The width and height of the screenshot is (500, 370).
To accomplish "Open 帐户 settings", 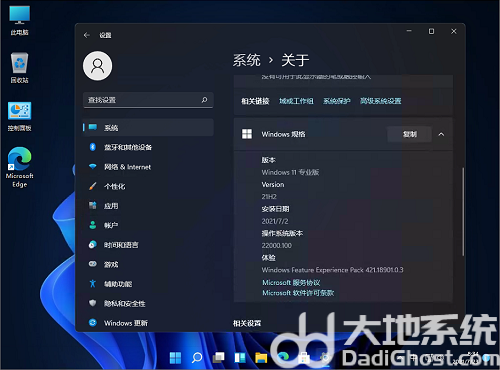I will (148, 225).
